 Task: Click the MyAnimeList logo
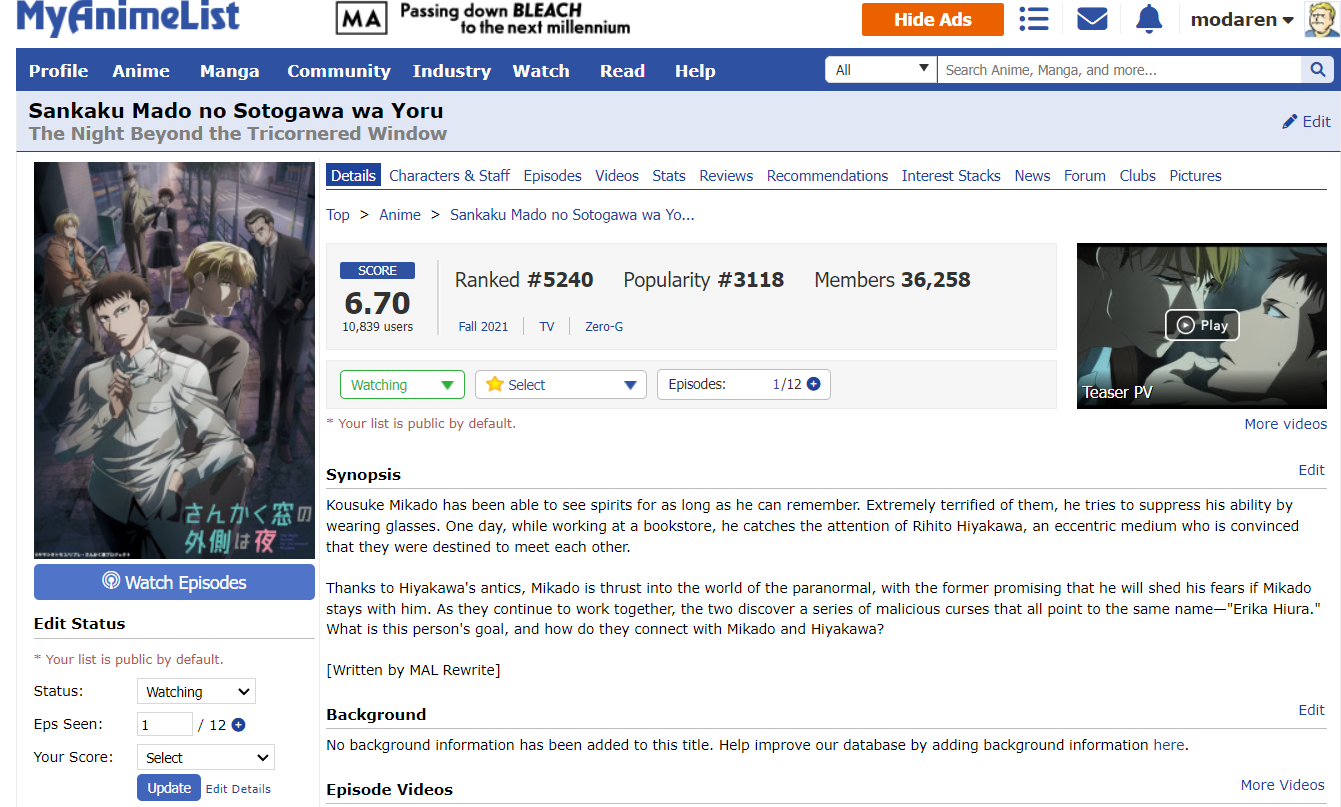tap(129, 18)
